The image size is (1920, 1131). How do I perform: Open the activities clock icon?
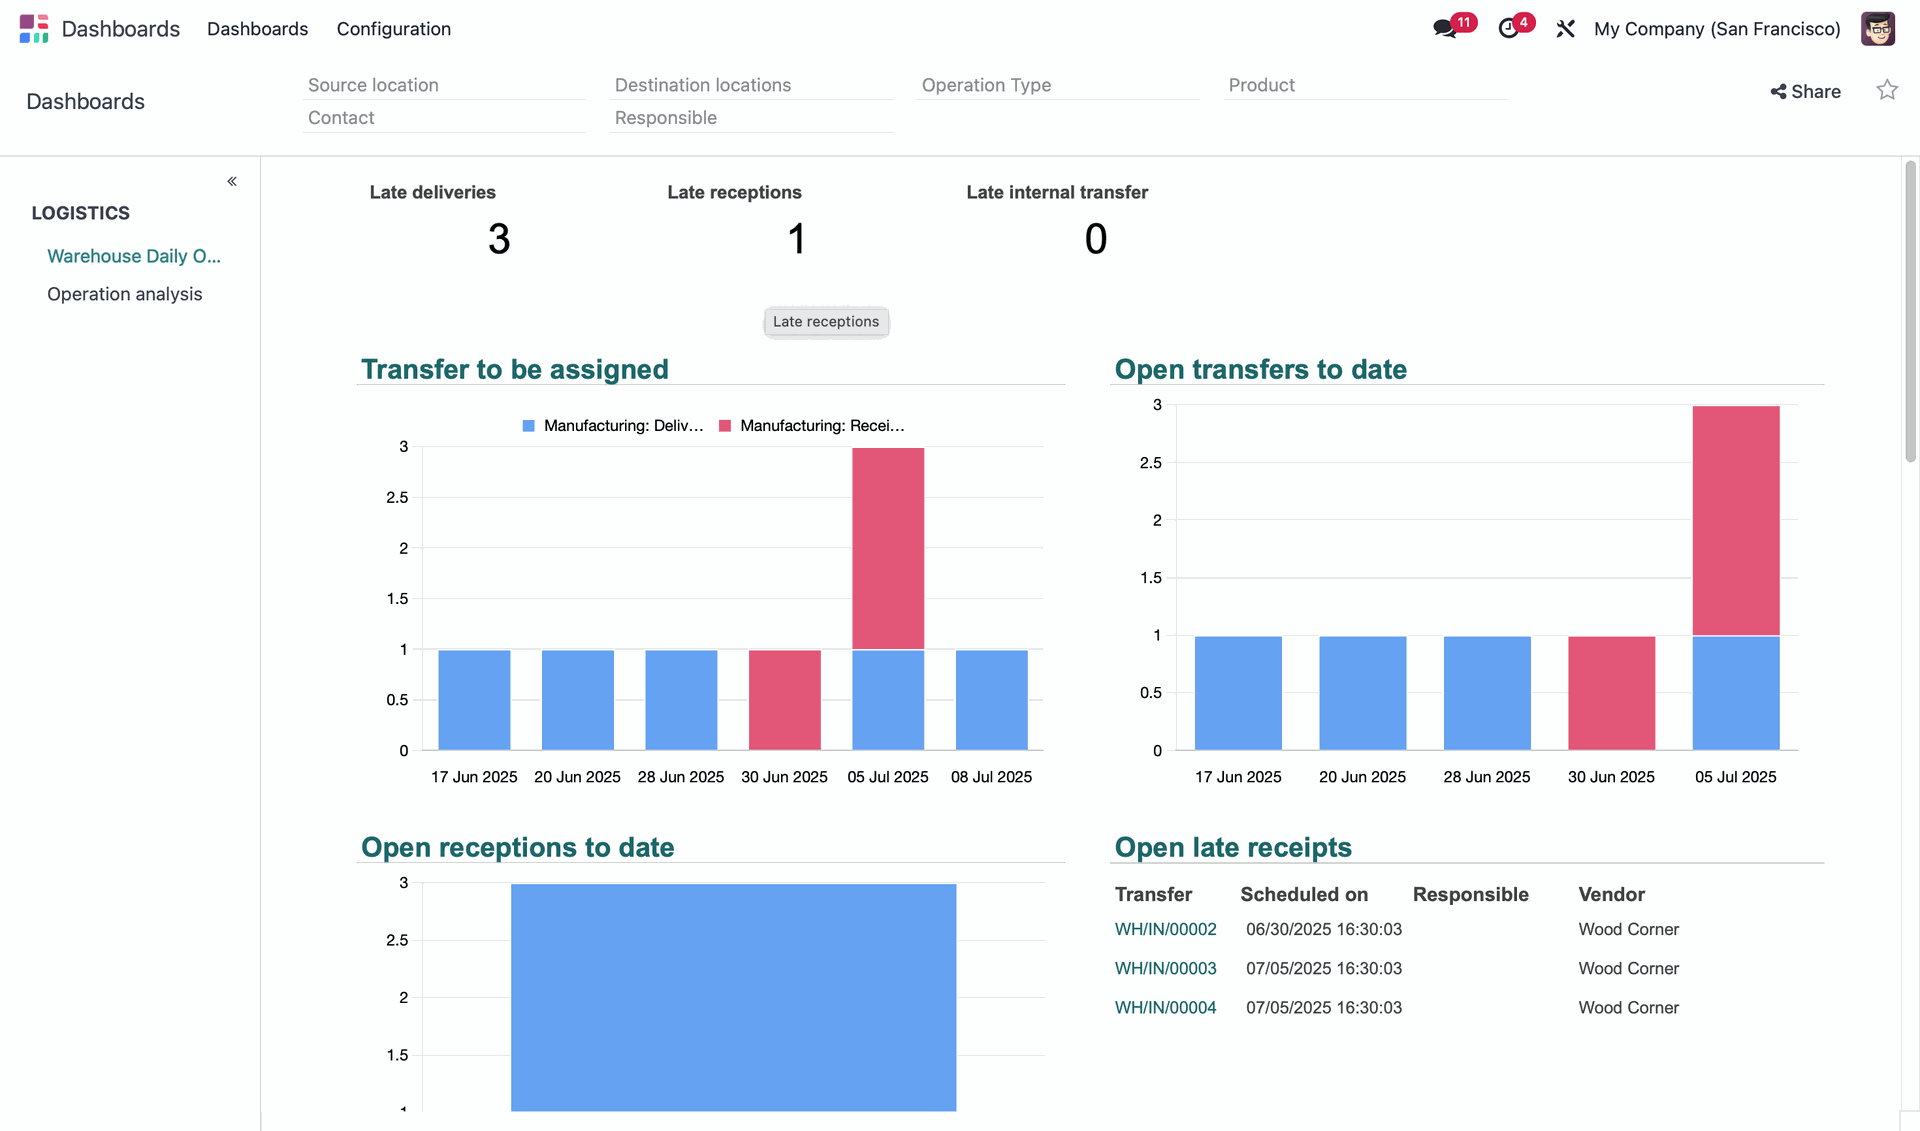click(1509, 29)
